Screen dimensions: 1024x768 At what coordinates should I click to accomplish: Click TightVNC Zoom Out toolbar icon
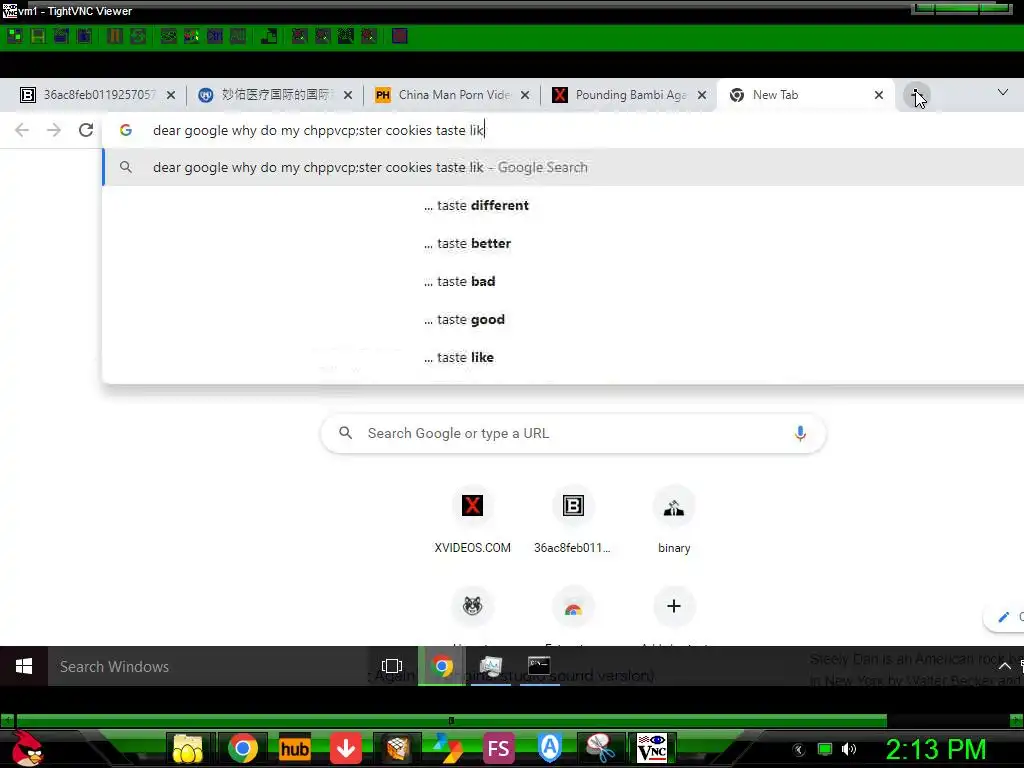click(323, 36)
